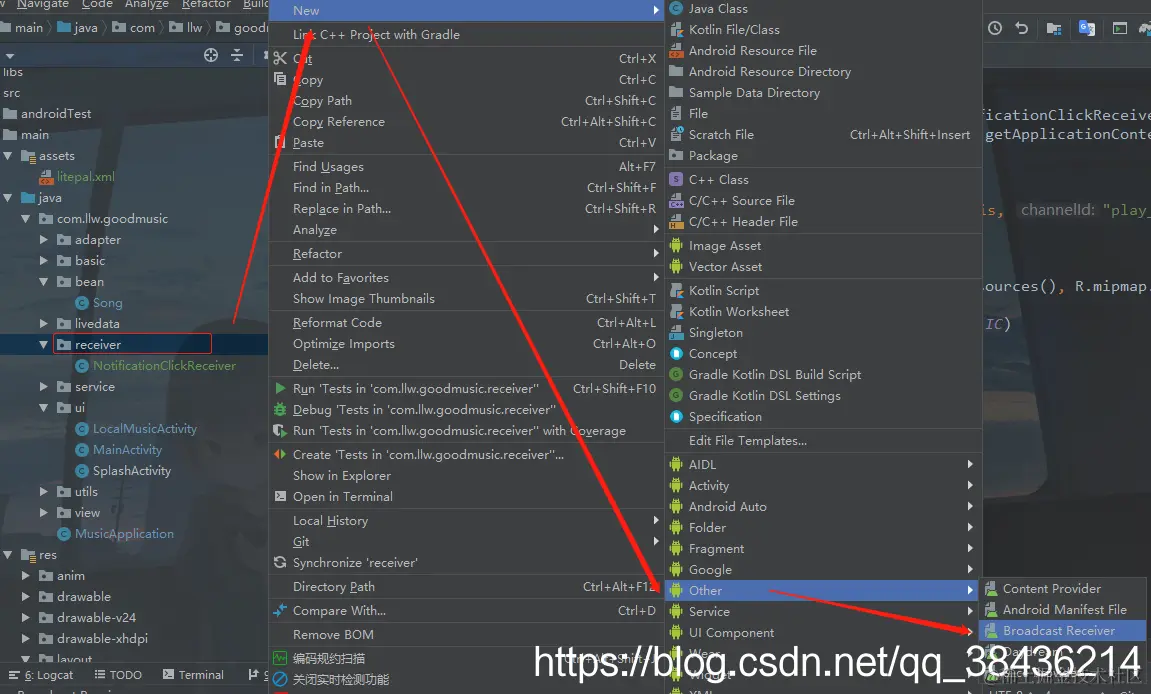Collapse the bean package folder
Screen dimensions: 1151x694
click(x=43, y=281)
